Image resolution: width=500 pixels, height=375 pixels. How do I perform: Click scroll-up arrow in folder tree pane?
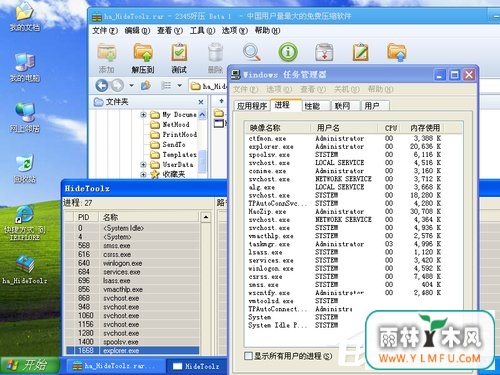click(202, 115)
